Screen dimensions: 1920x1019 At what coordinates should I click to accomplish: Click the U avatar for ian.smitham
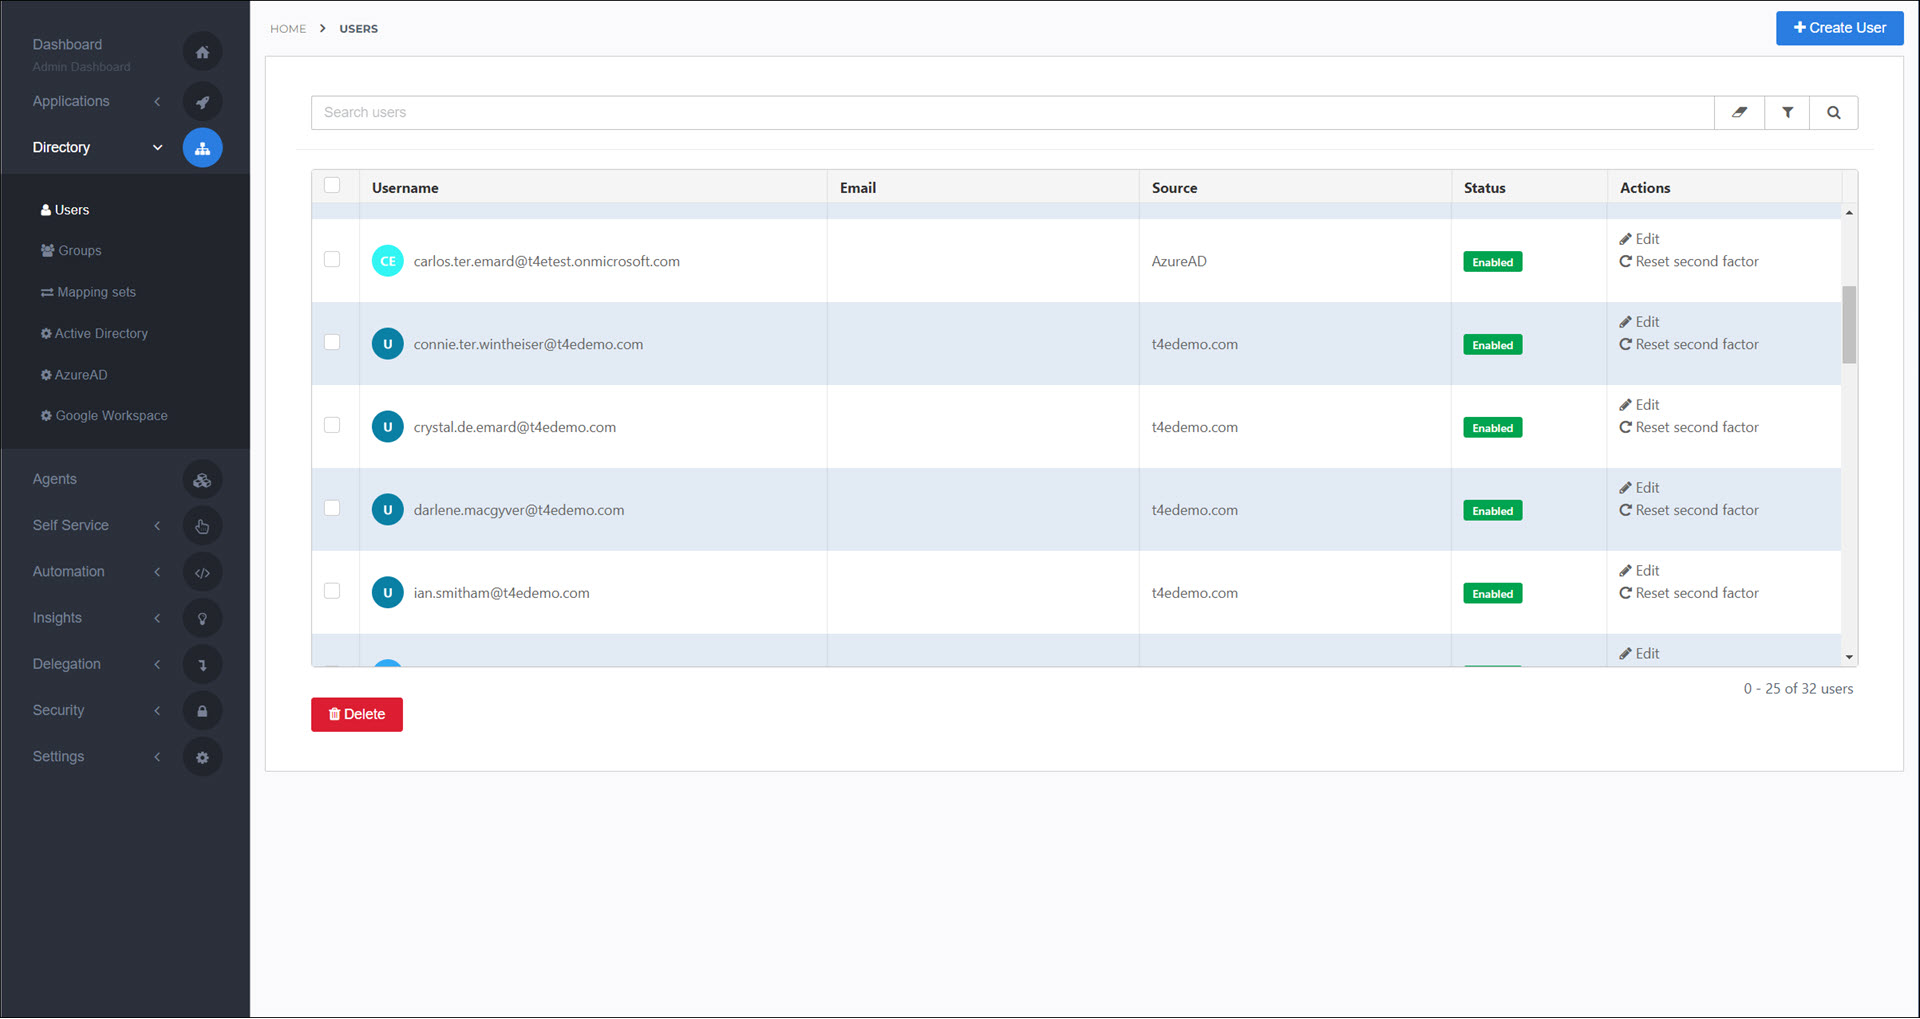click(x=388, y=593)
